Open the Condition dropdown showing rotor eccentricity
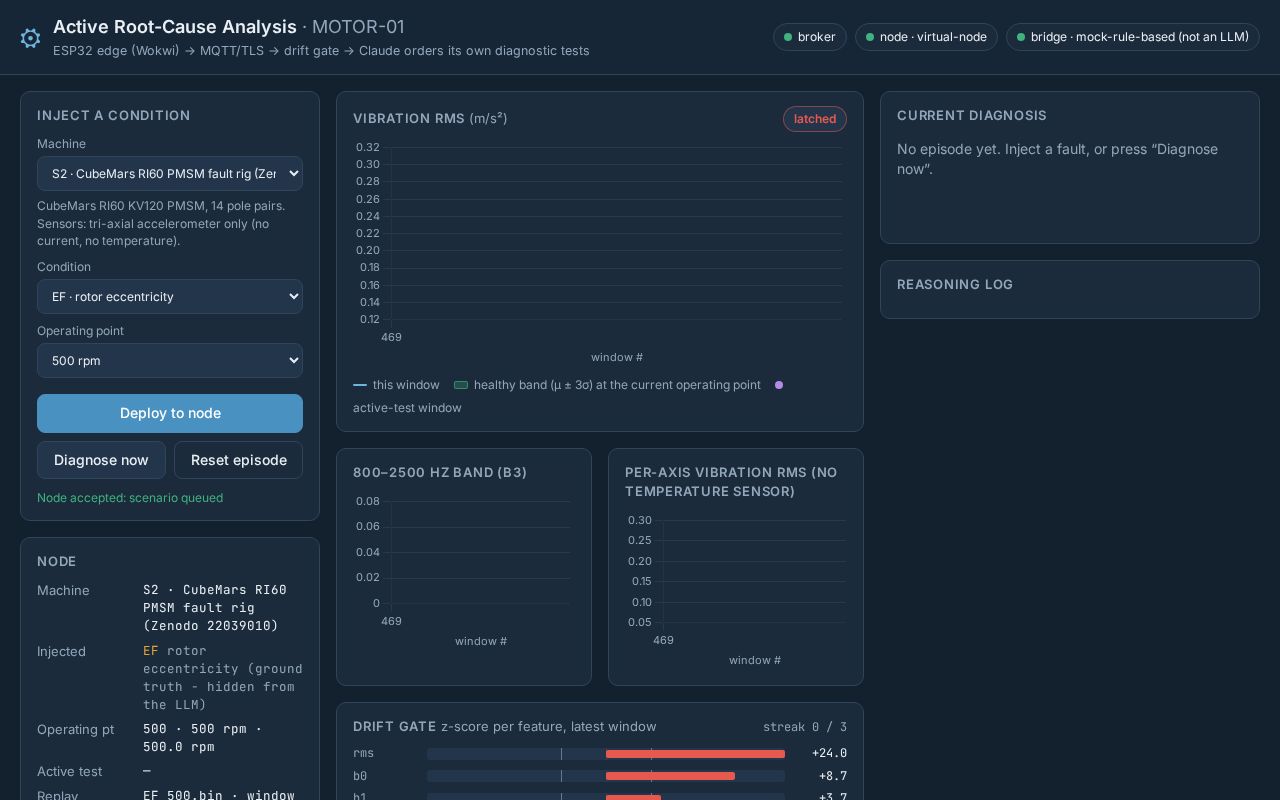This screenshot has width=1280, height=800. click(170, 296)
